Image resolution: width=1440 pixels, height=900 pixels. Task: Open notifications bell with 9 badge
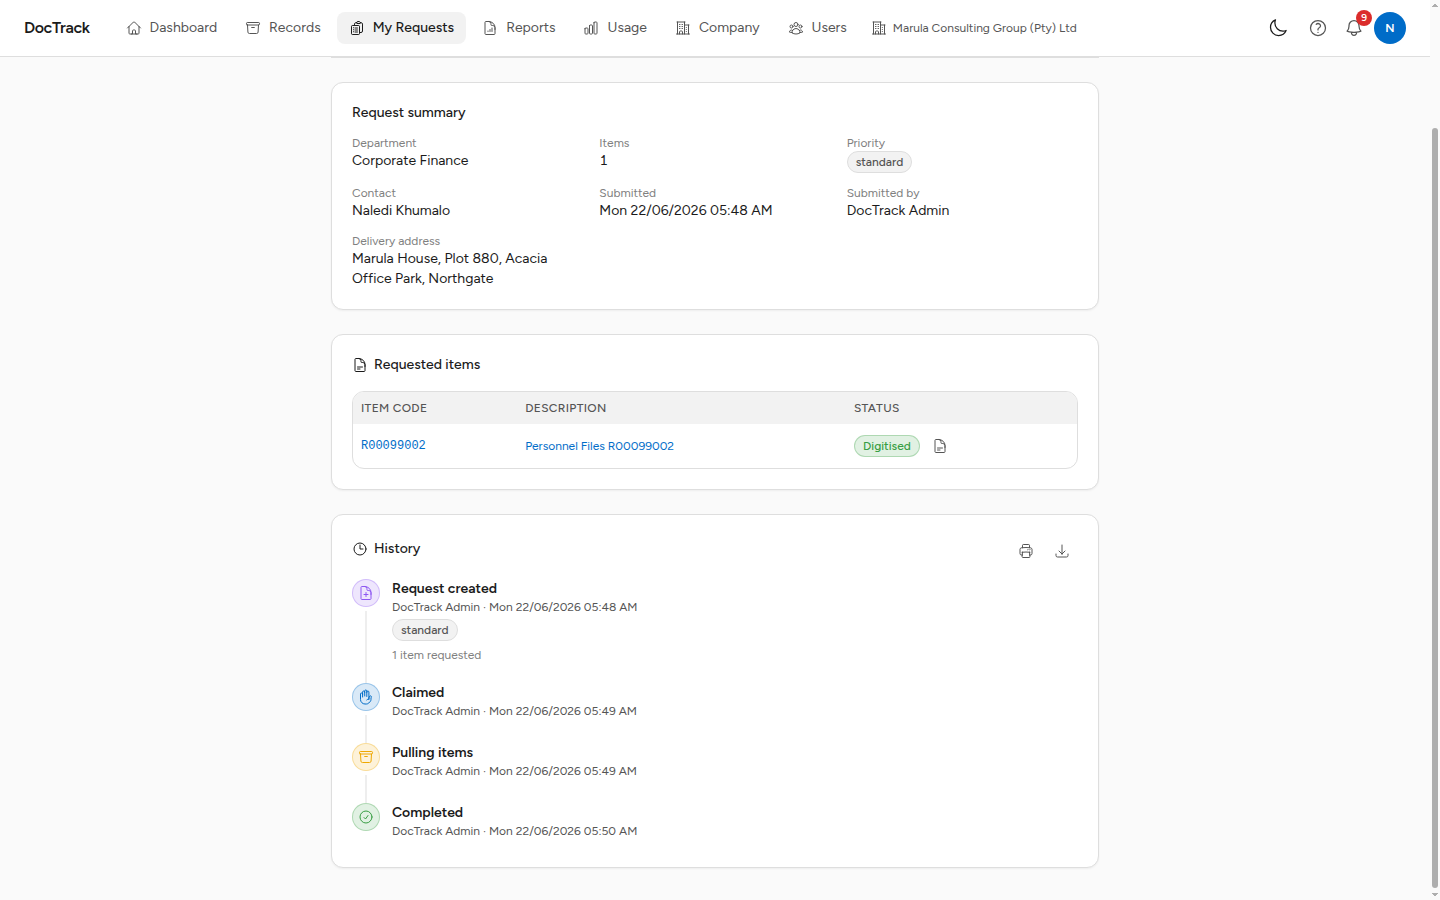tap(1354, 28)
